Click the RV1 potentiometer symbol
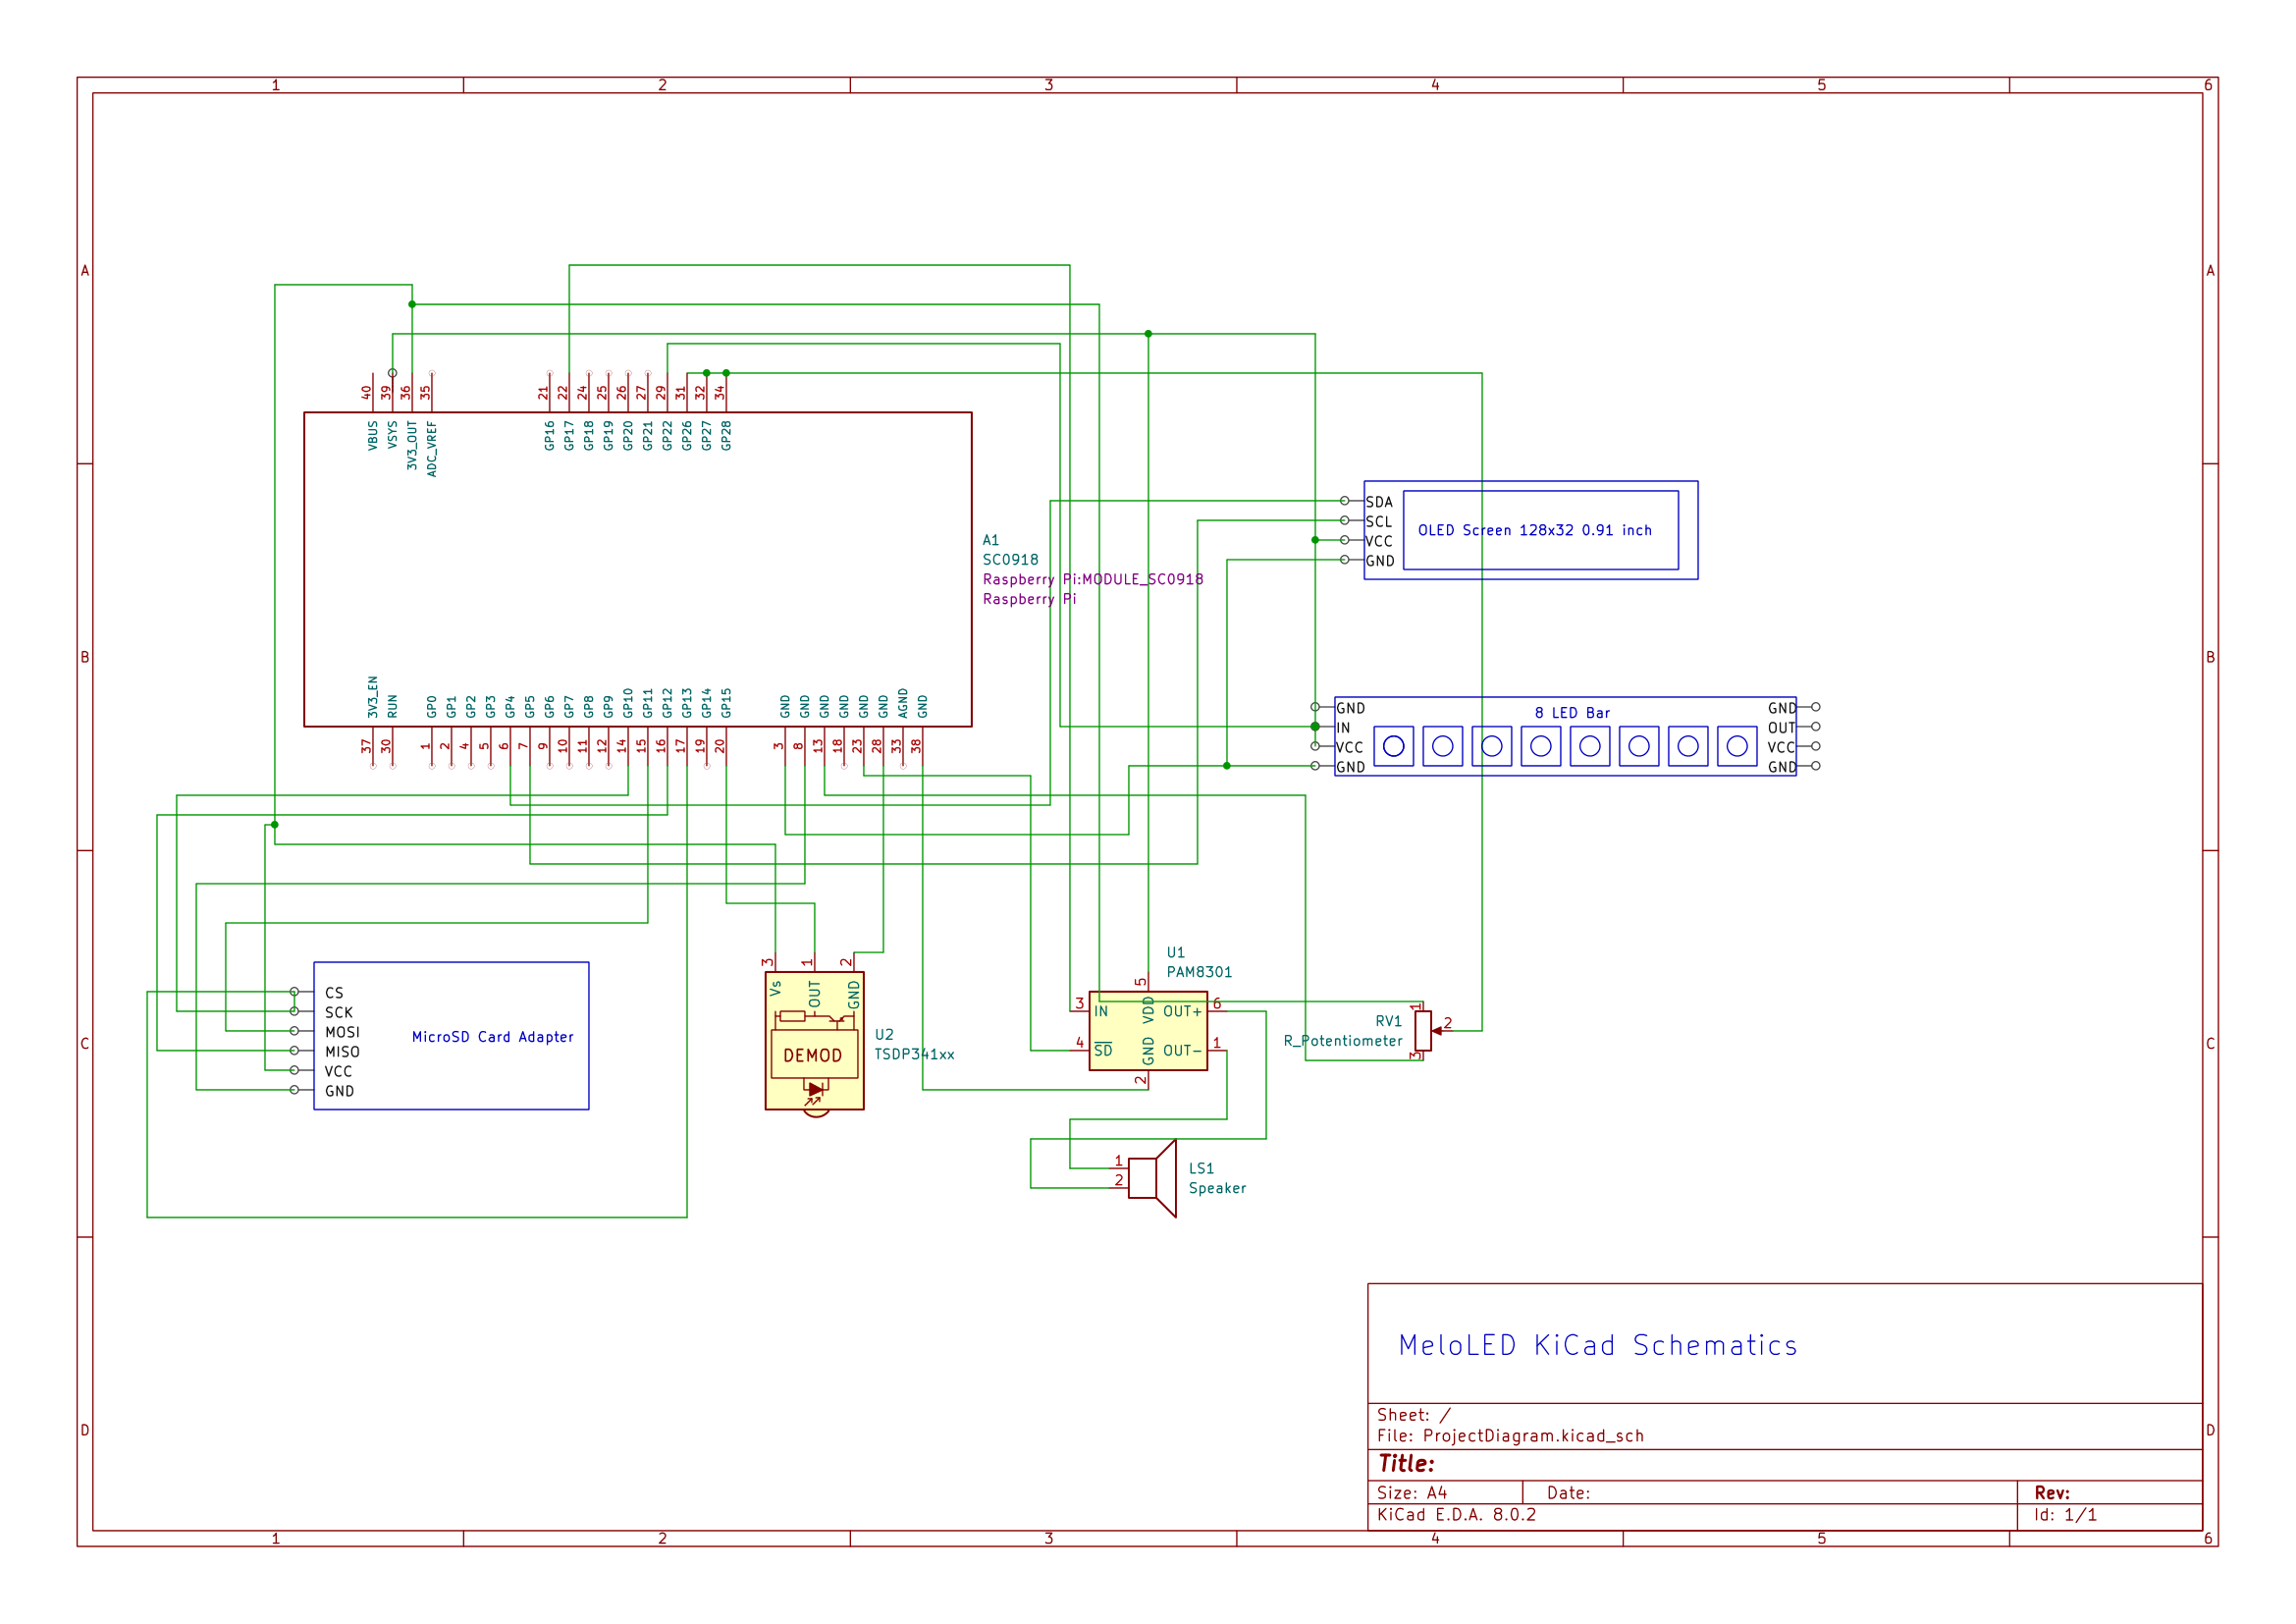 click(x=1423, y=1031)
